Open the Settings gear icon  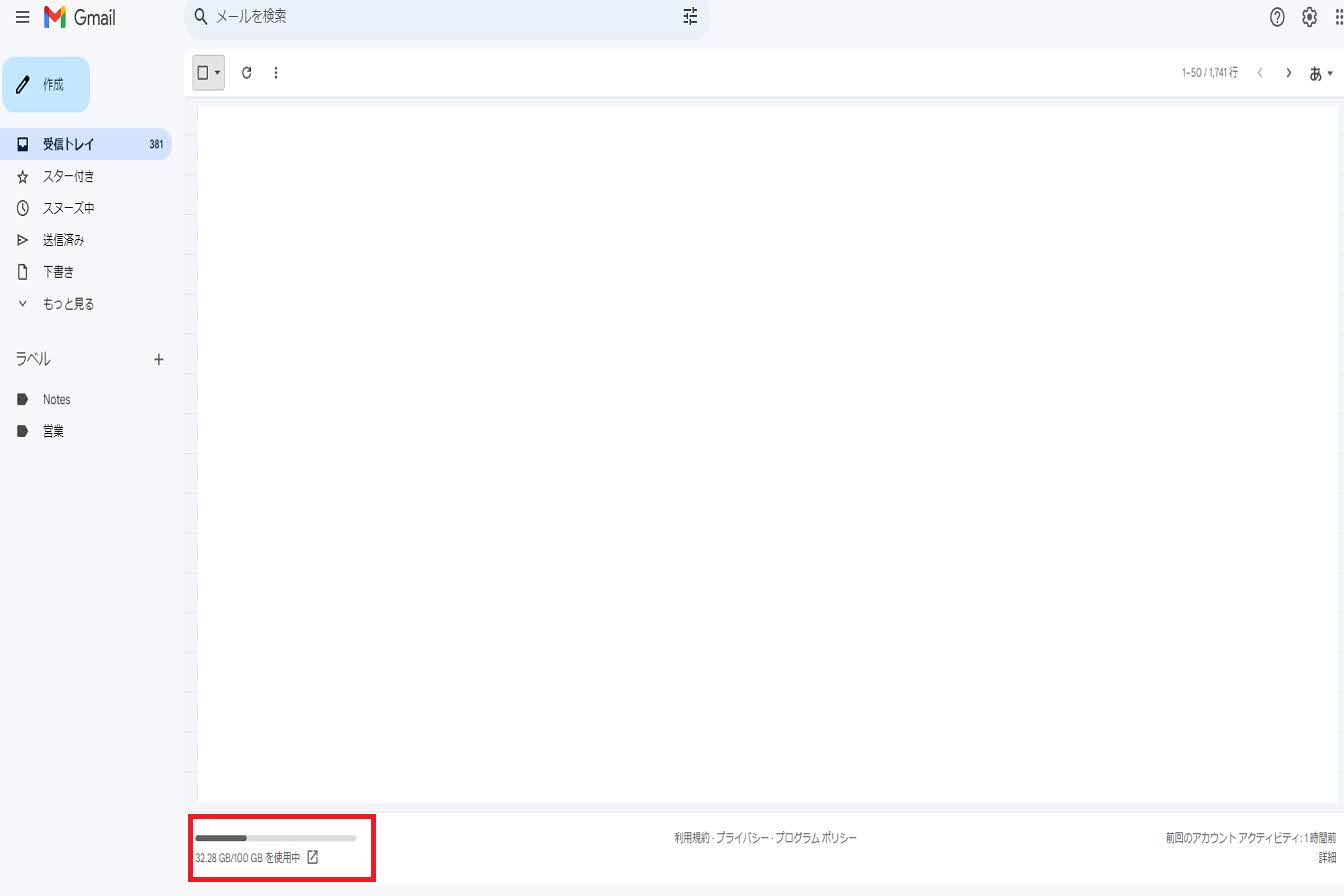tap(1309, 17)
